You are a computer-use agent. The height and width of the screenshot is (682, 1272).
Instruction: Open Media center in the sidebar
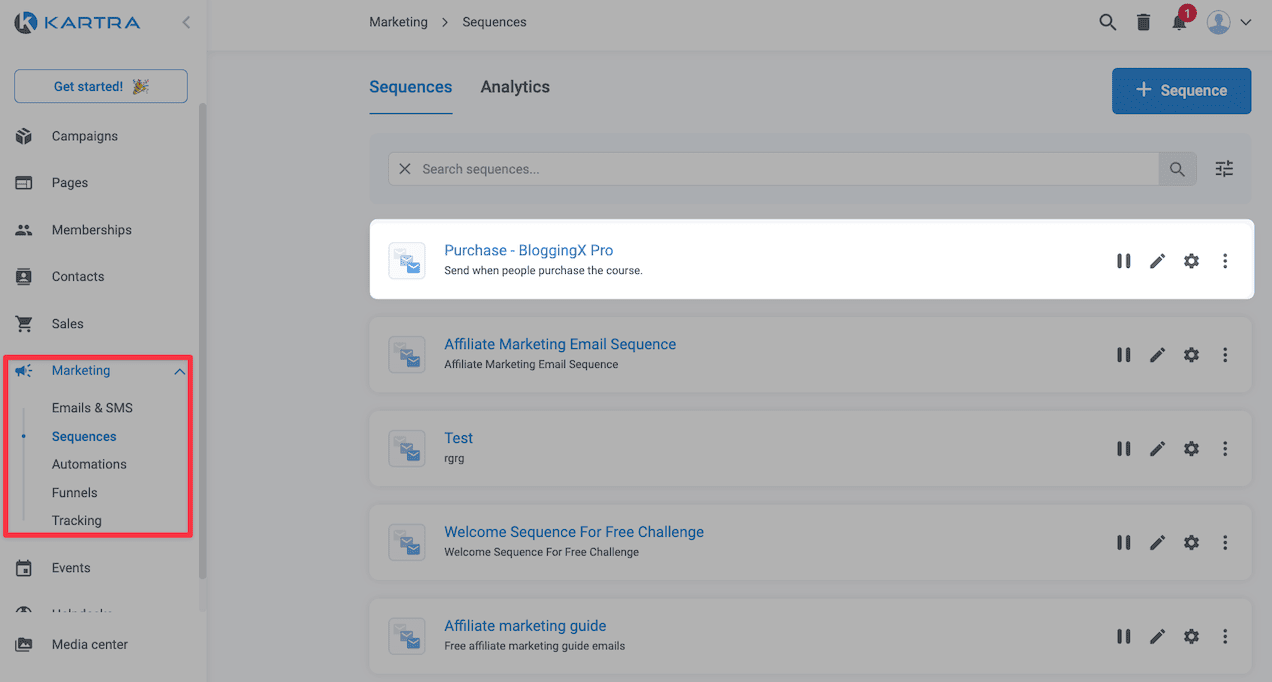click(90, 645)
